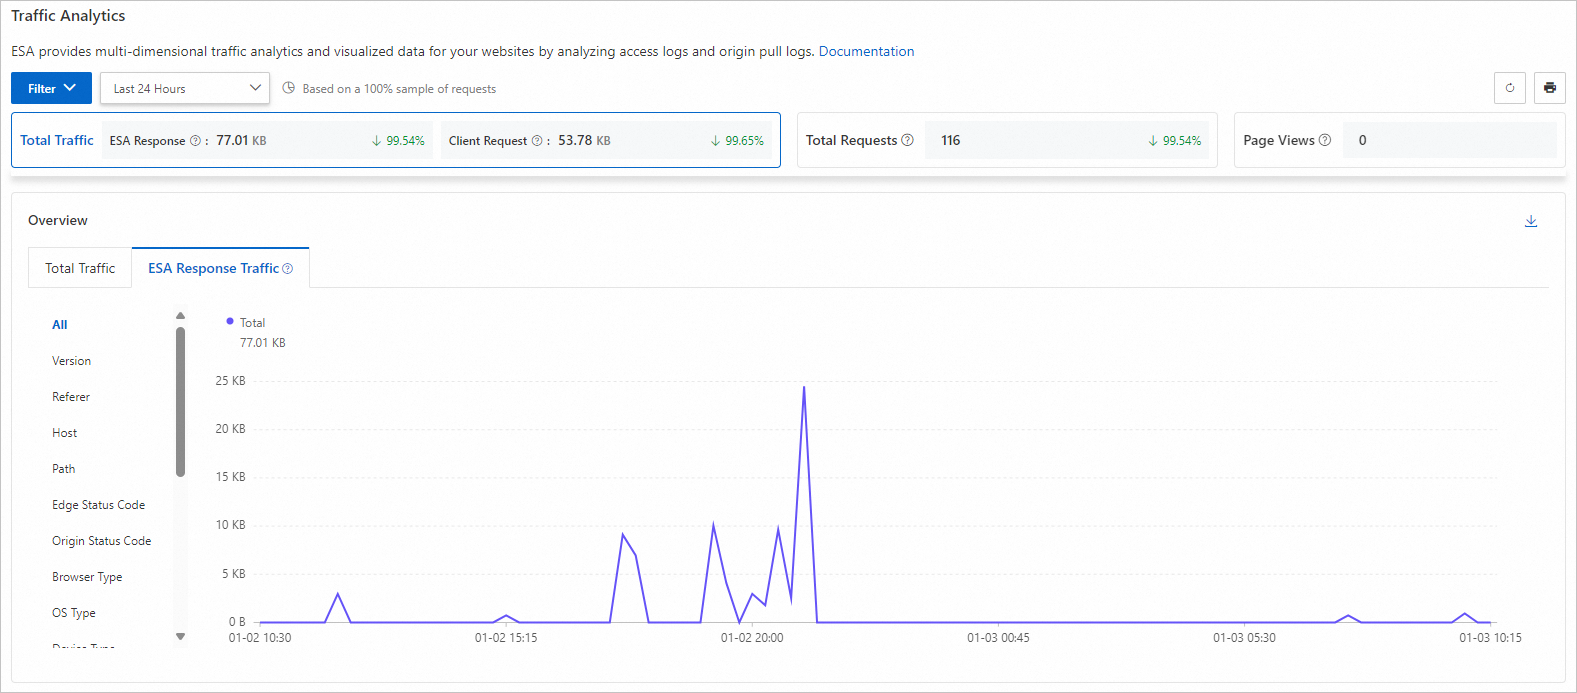Screen dimensions: 1577x693
Task: Select the Total Traffic summary card
Action: [x=396, y=140]
